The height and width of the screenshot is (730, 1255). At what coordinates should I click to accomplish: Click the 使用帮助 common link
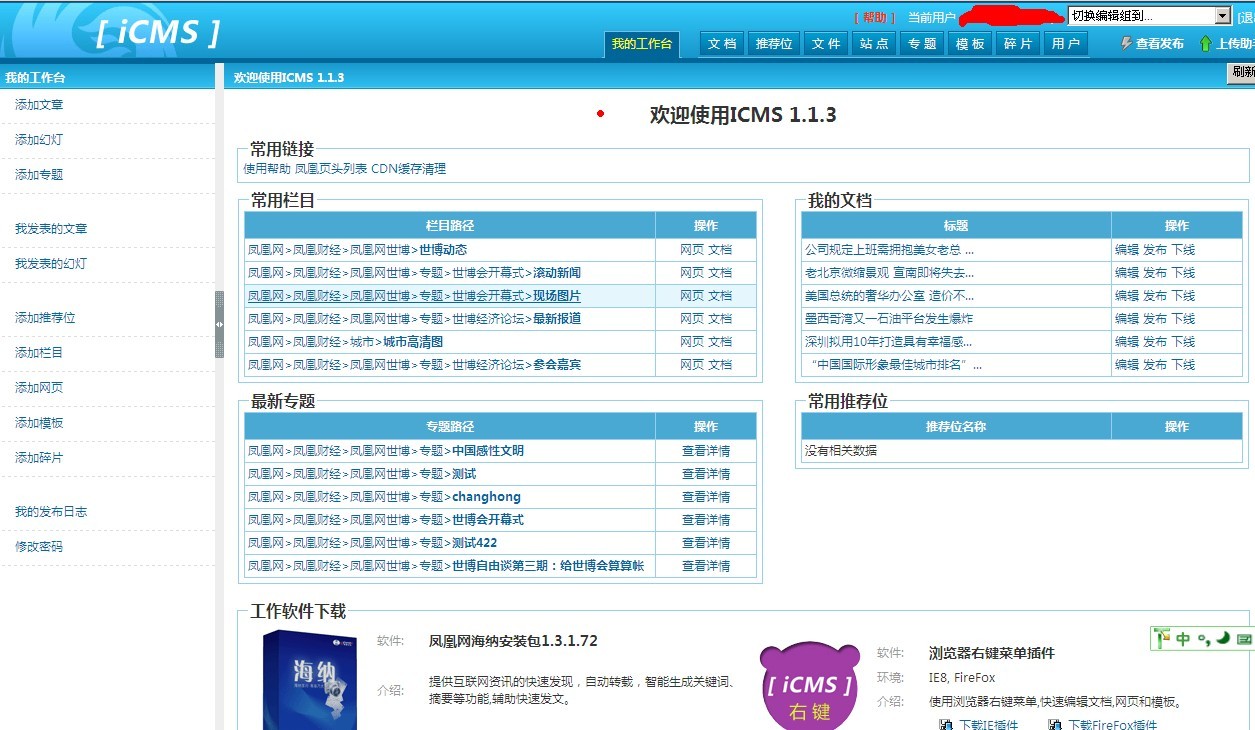[x=267, y=169]
